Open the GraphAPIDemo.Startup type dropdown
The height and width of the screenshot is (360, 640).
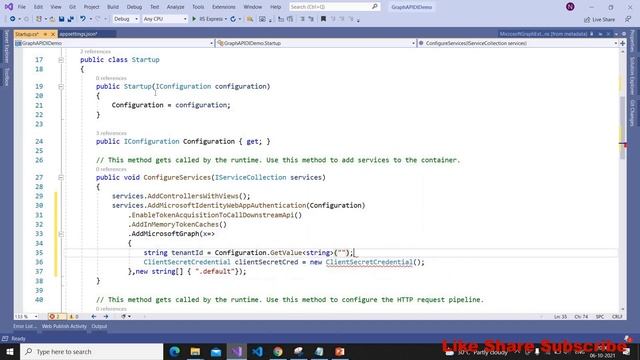pyautogui.click(x=316, y=43)
